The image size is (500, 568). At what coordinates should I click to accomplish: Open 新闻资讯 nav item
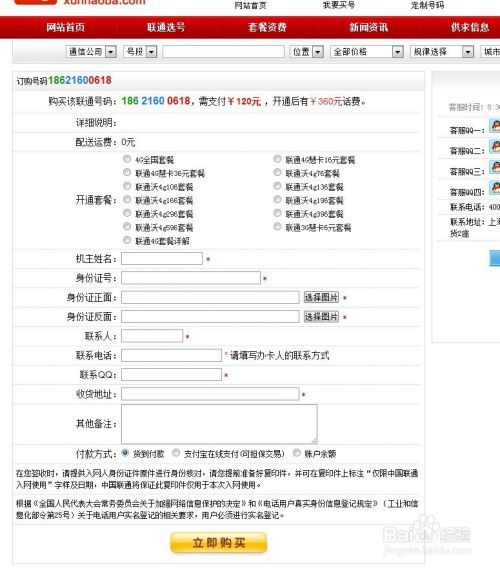pos(369,27)
